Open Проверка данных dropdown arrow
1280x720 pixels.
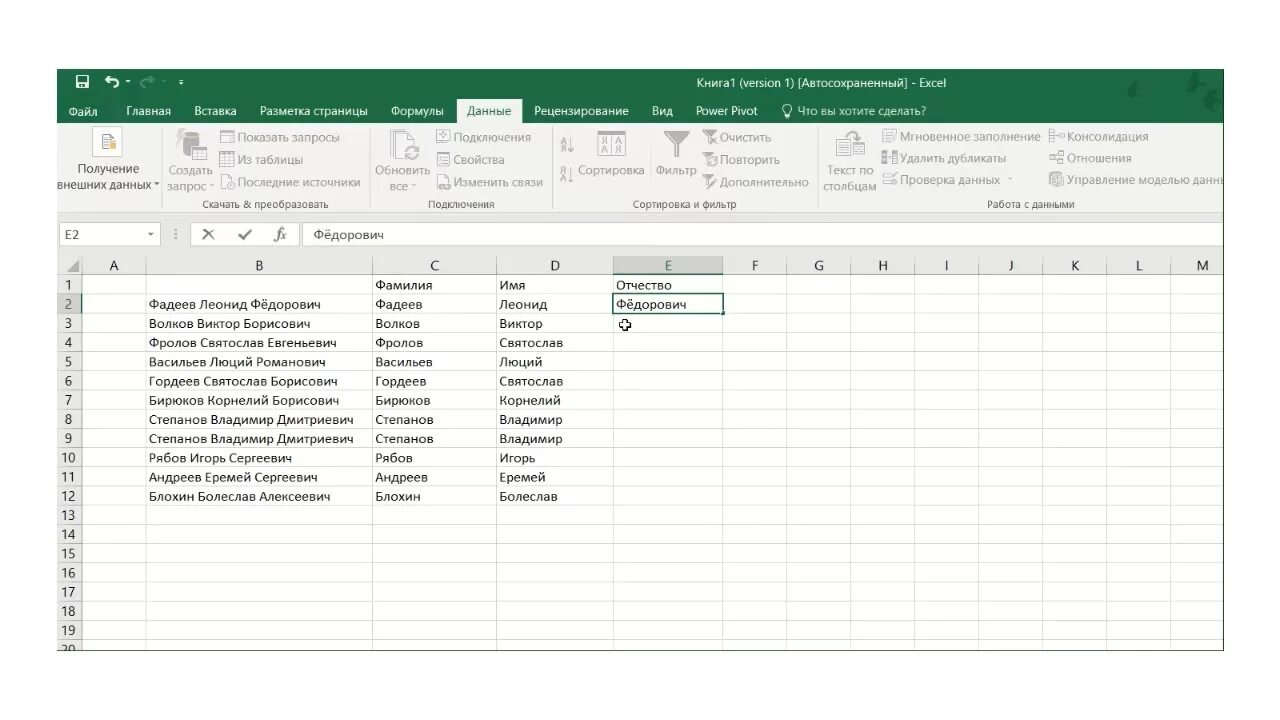tap(1010, 180)
